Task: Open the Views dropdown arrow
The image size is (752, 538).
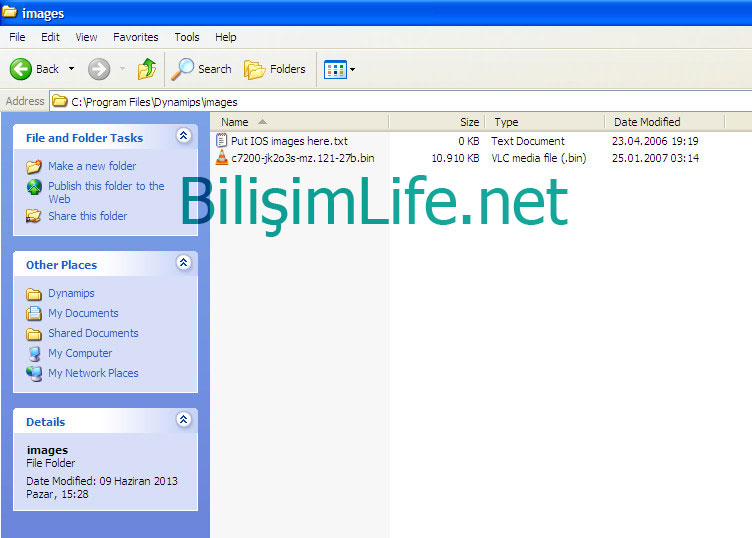Action: pyautogui.click(x=352, y=70)
